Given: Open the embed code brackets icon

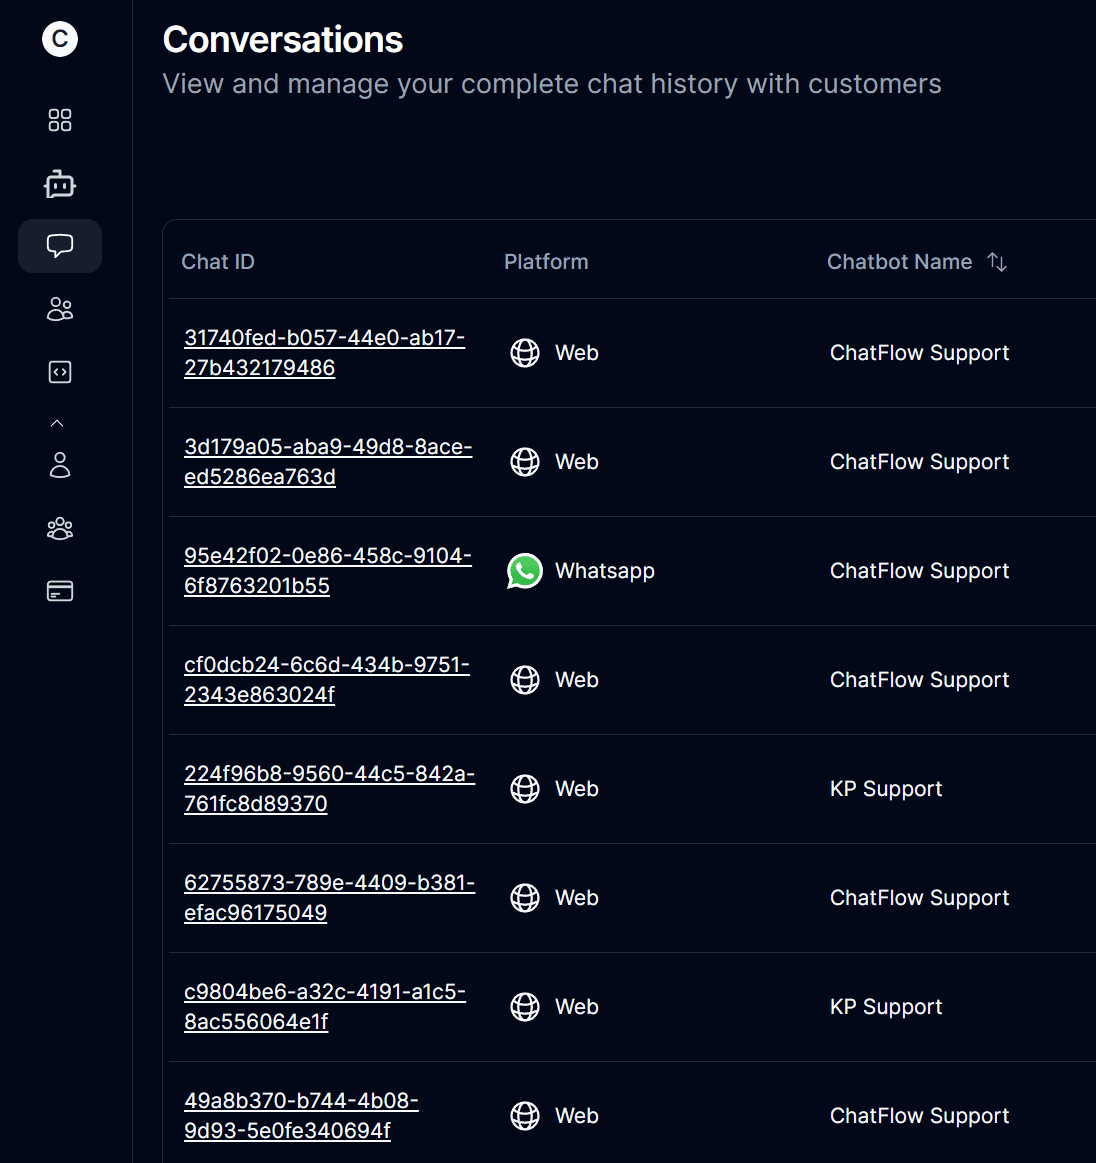Looking at the screenshot, I should (60, 371).
